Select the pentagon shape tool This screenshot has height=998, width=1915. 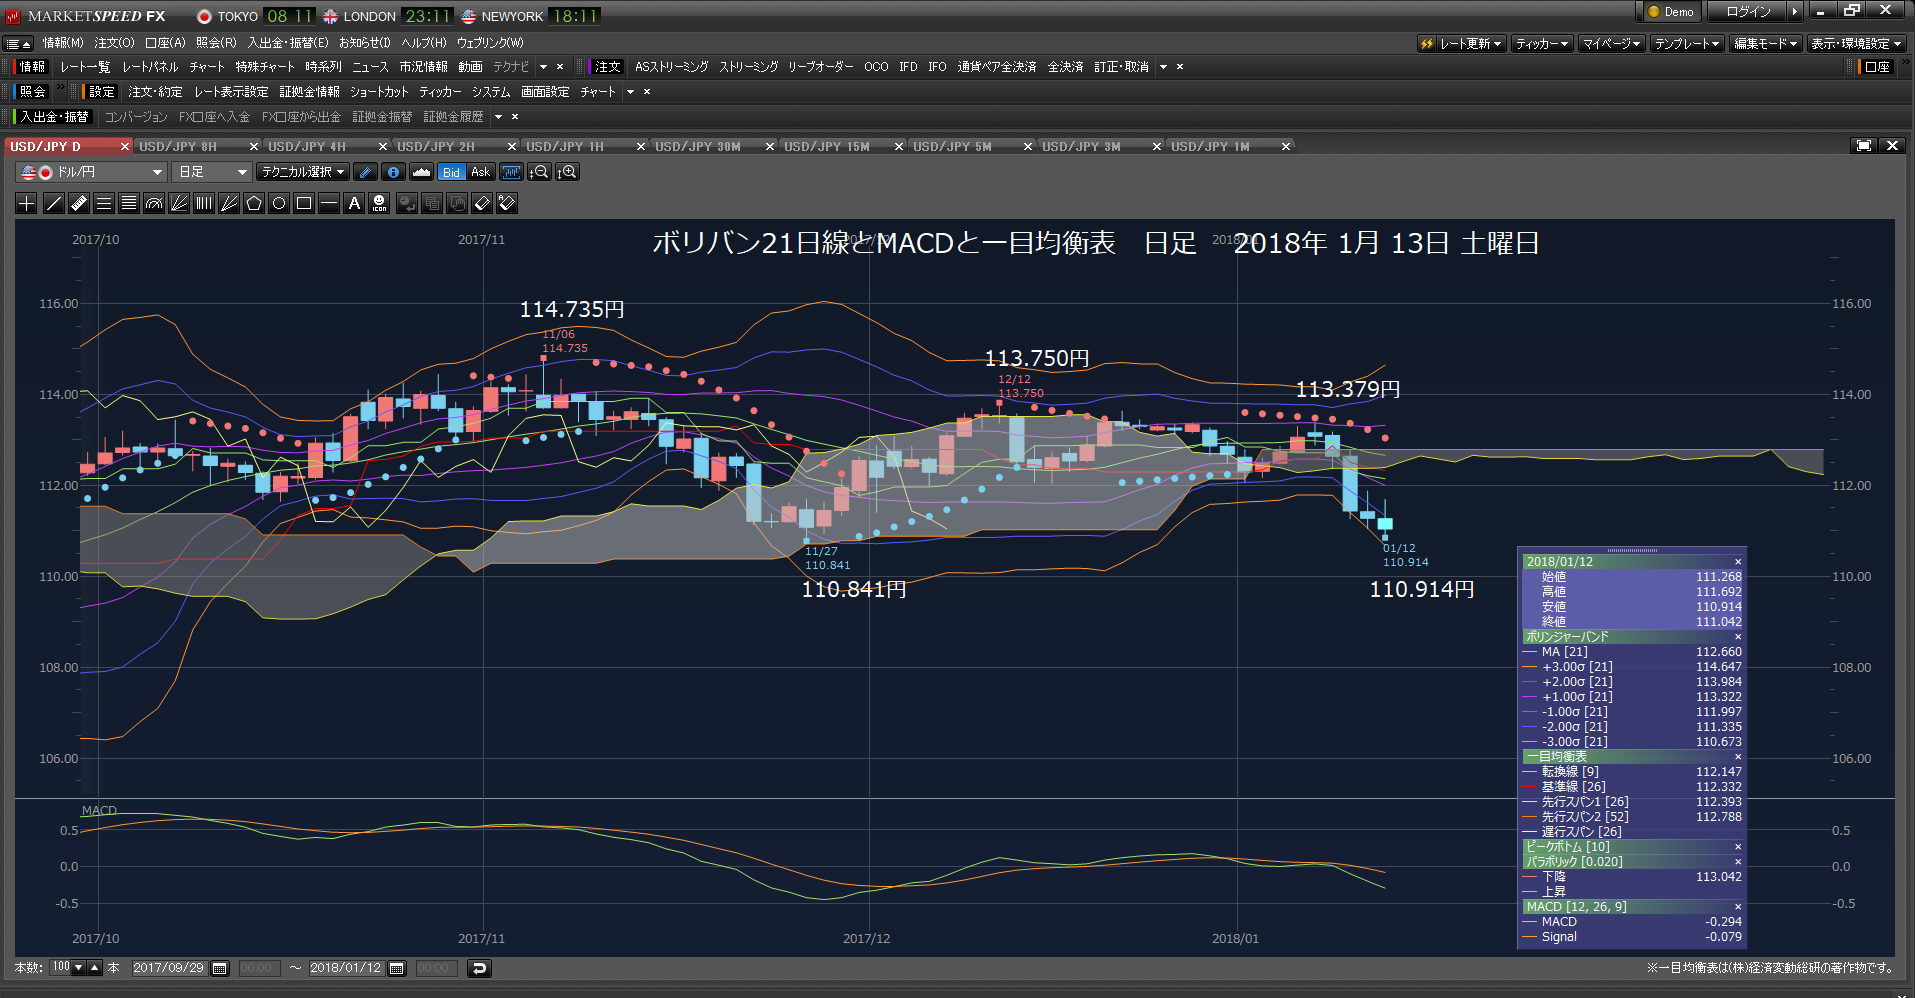point(254,203)
